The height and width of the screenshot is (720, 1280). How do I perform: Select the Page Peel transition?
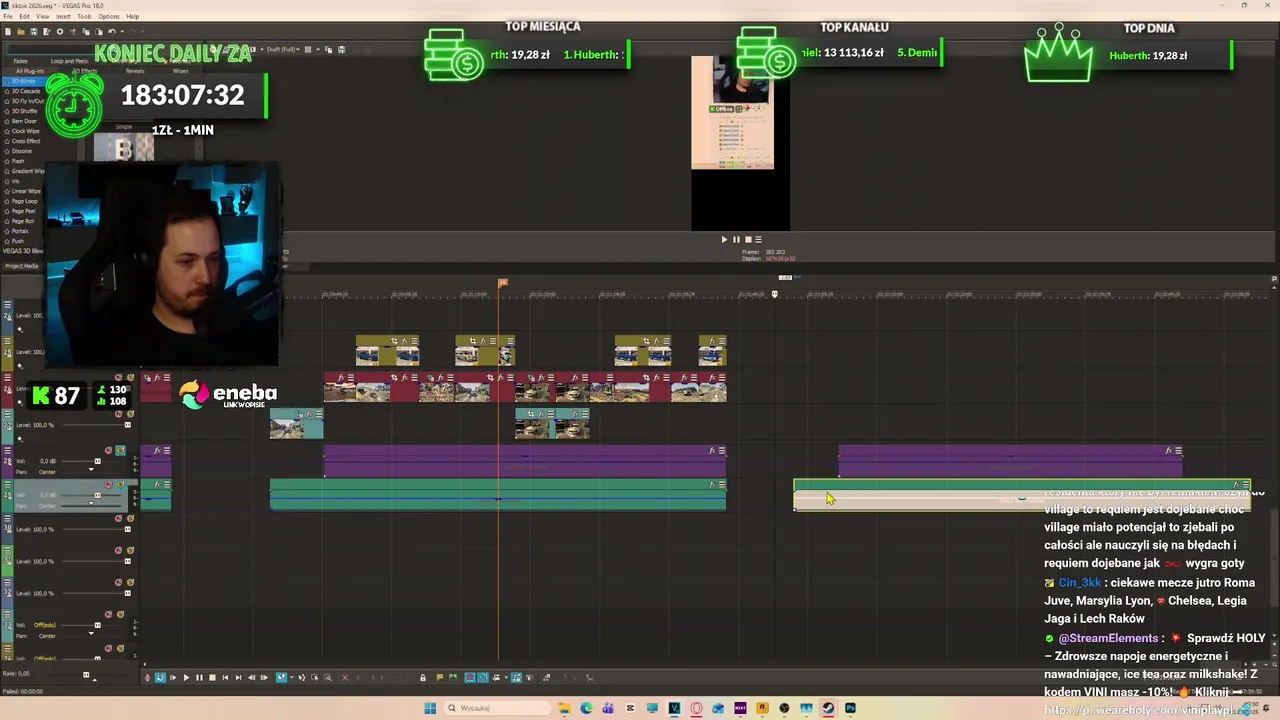click(x=23, y=211)
